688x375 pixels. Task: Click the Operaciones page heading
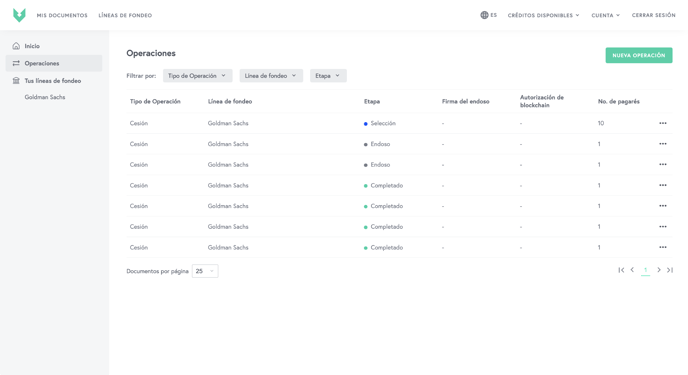151,53
